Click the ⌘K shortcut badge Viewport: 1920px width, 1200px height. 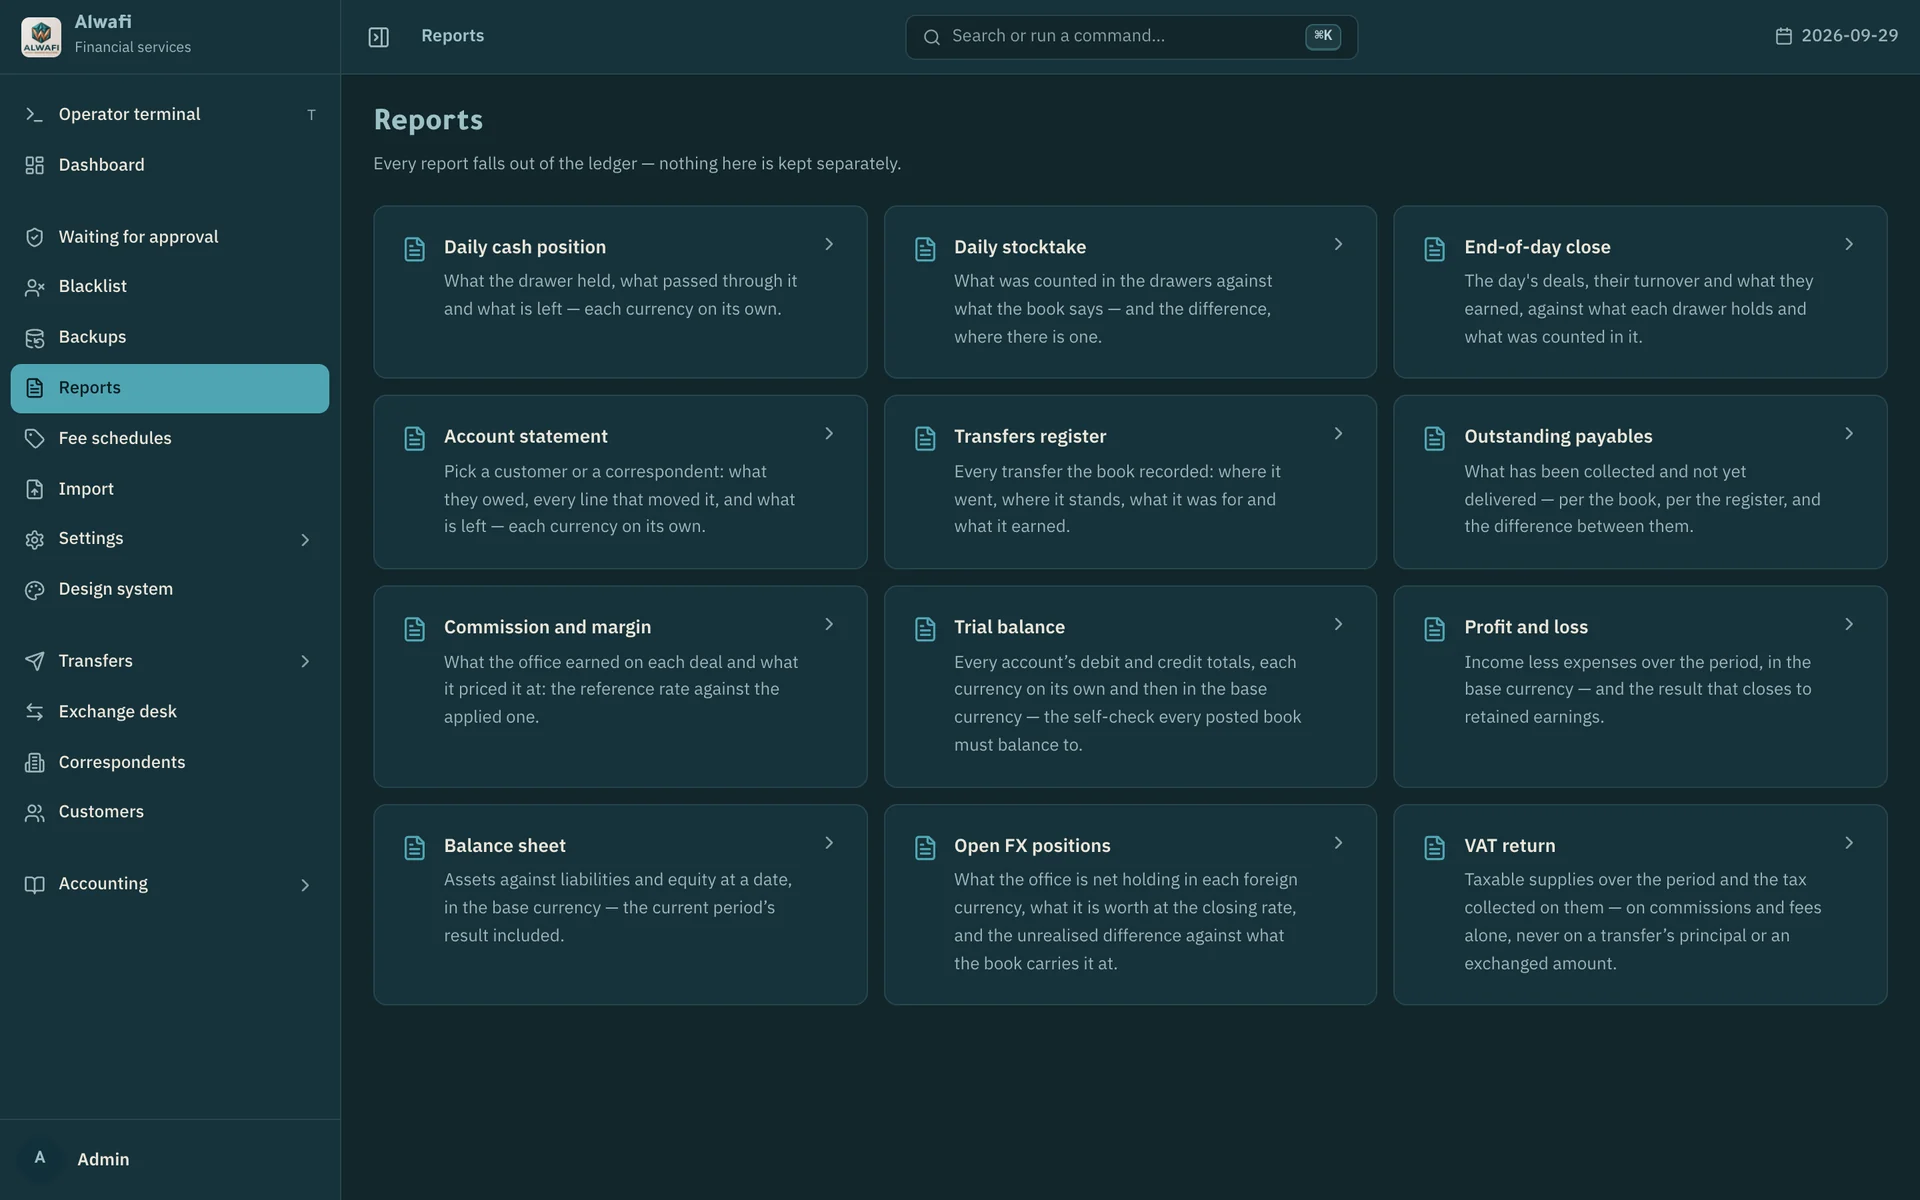[x=1322, y=36]
